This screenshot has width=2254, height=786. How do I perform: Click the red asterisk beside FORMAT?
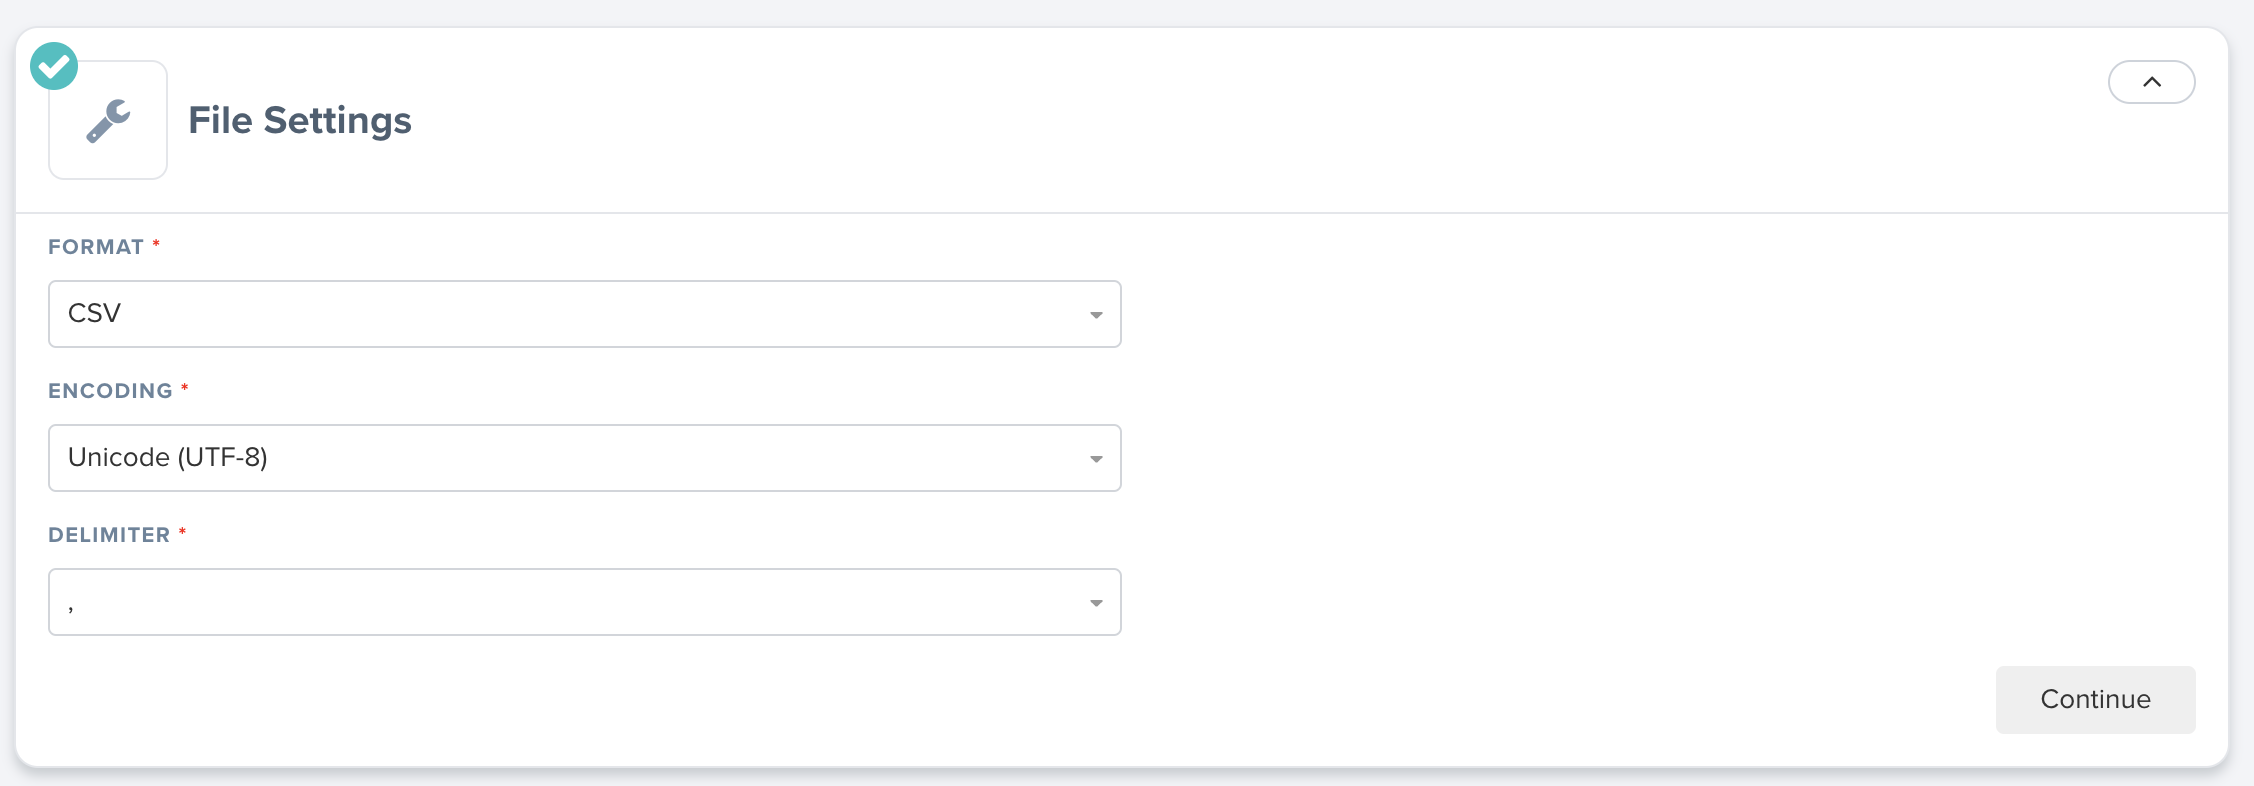[x=156, y=244]
